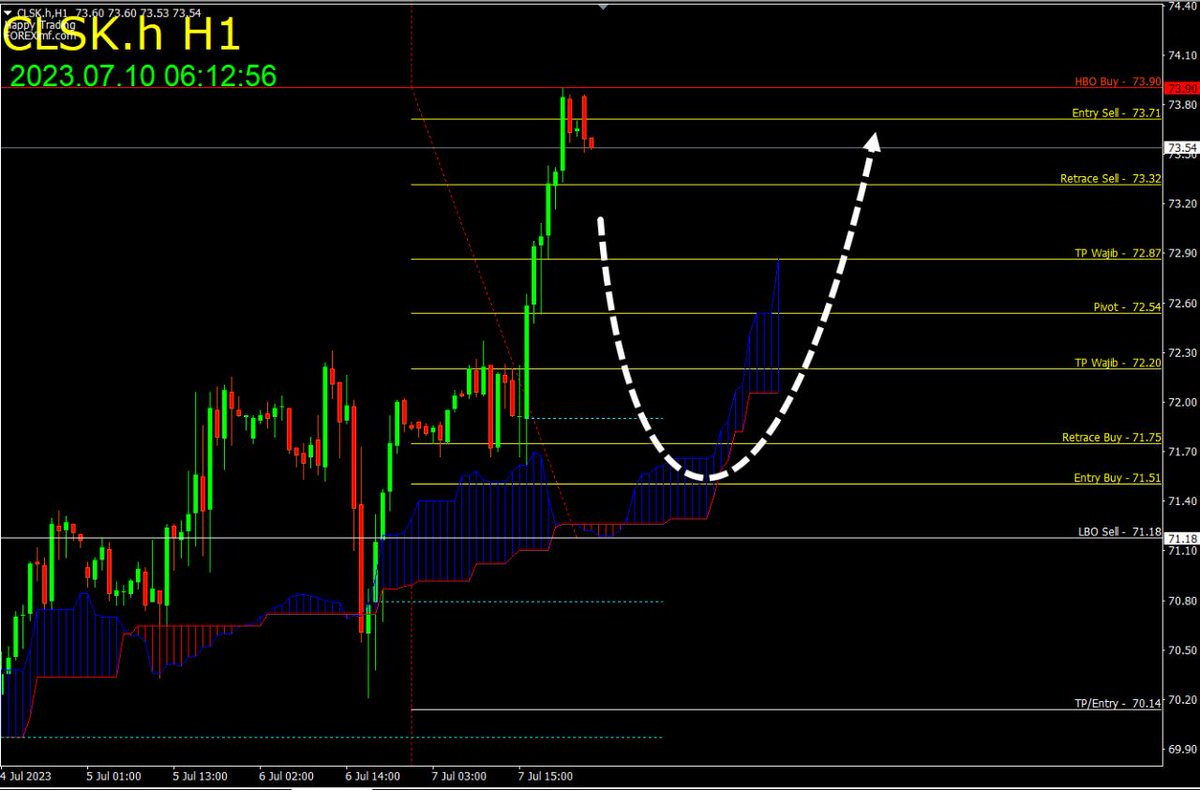Click the red 73.90 price tag on the axis

[x=1180, y=87]
